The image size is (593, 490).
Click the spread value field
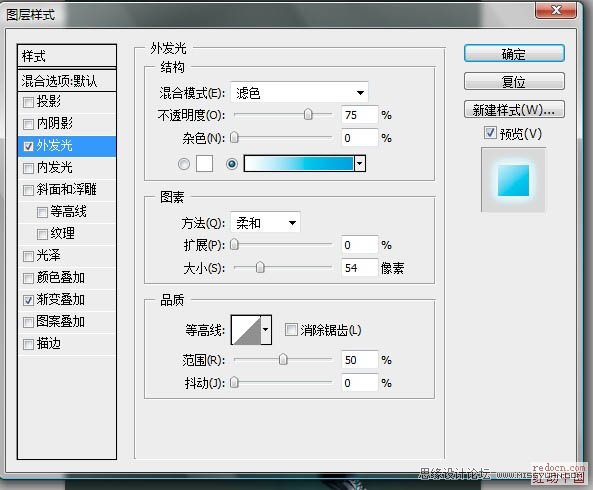[x=359, y=245]
